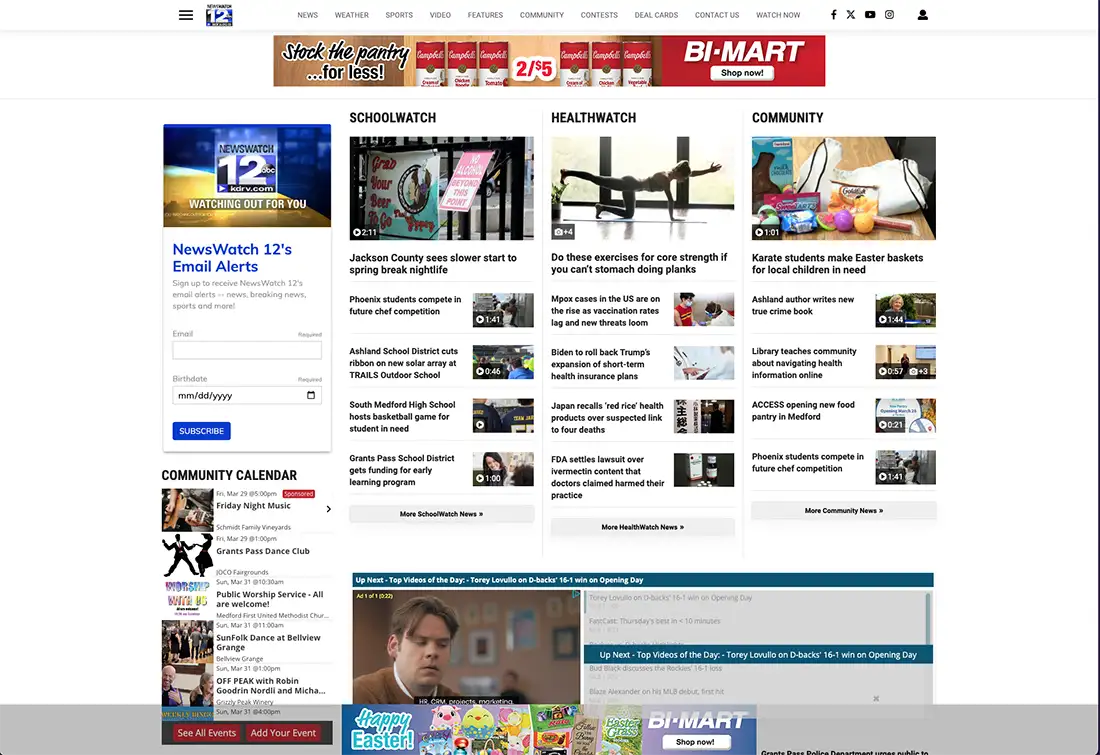Open the Facebook icon link

[x=833, y=15]
